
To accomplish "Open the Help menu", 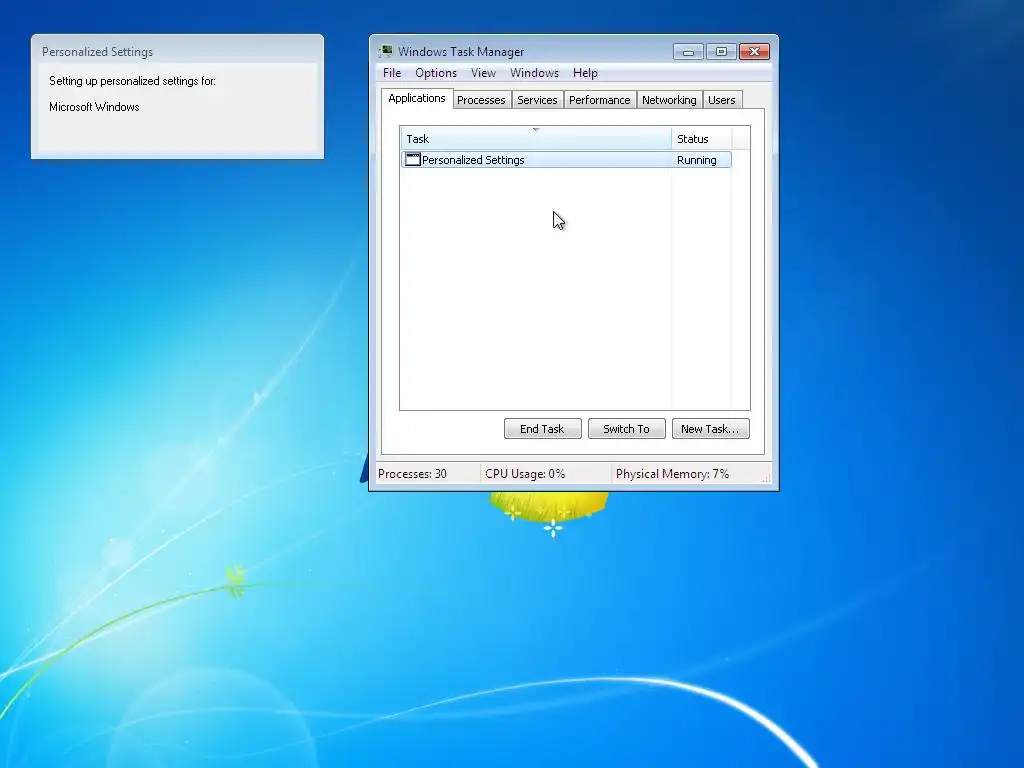I will [585, 73].
